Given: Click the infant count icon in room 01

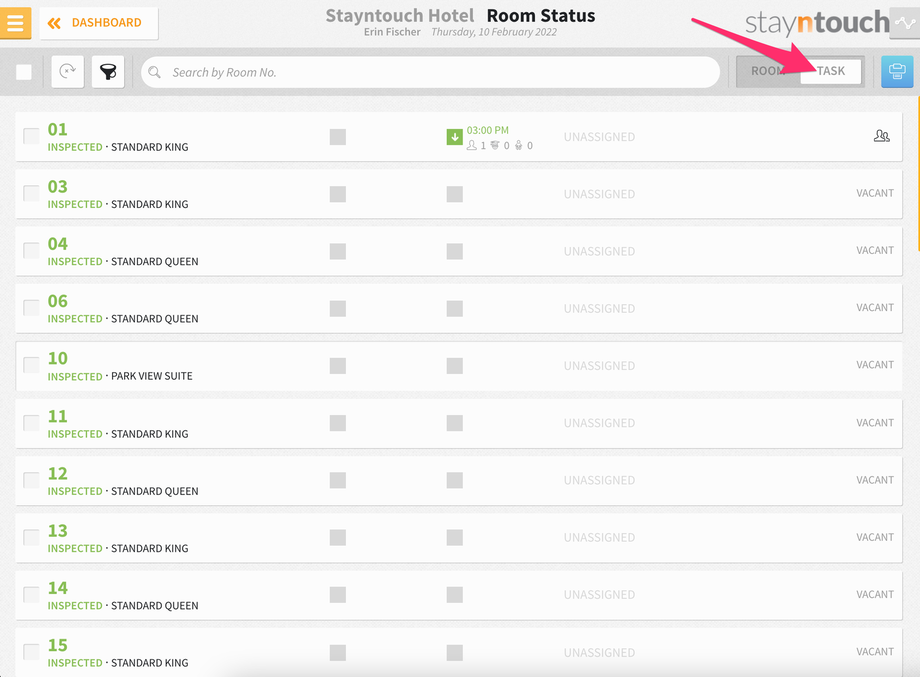Looking at the screenshot, I should [519, 145].
